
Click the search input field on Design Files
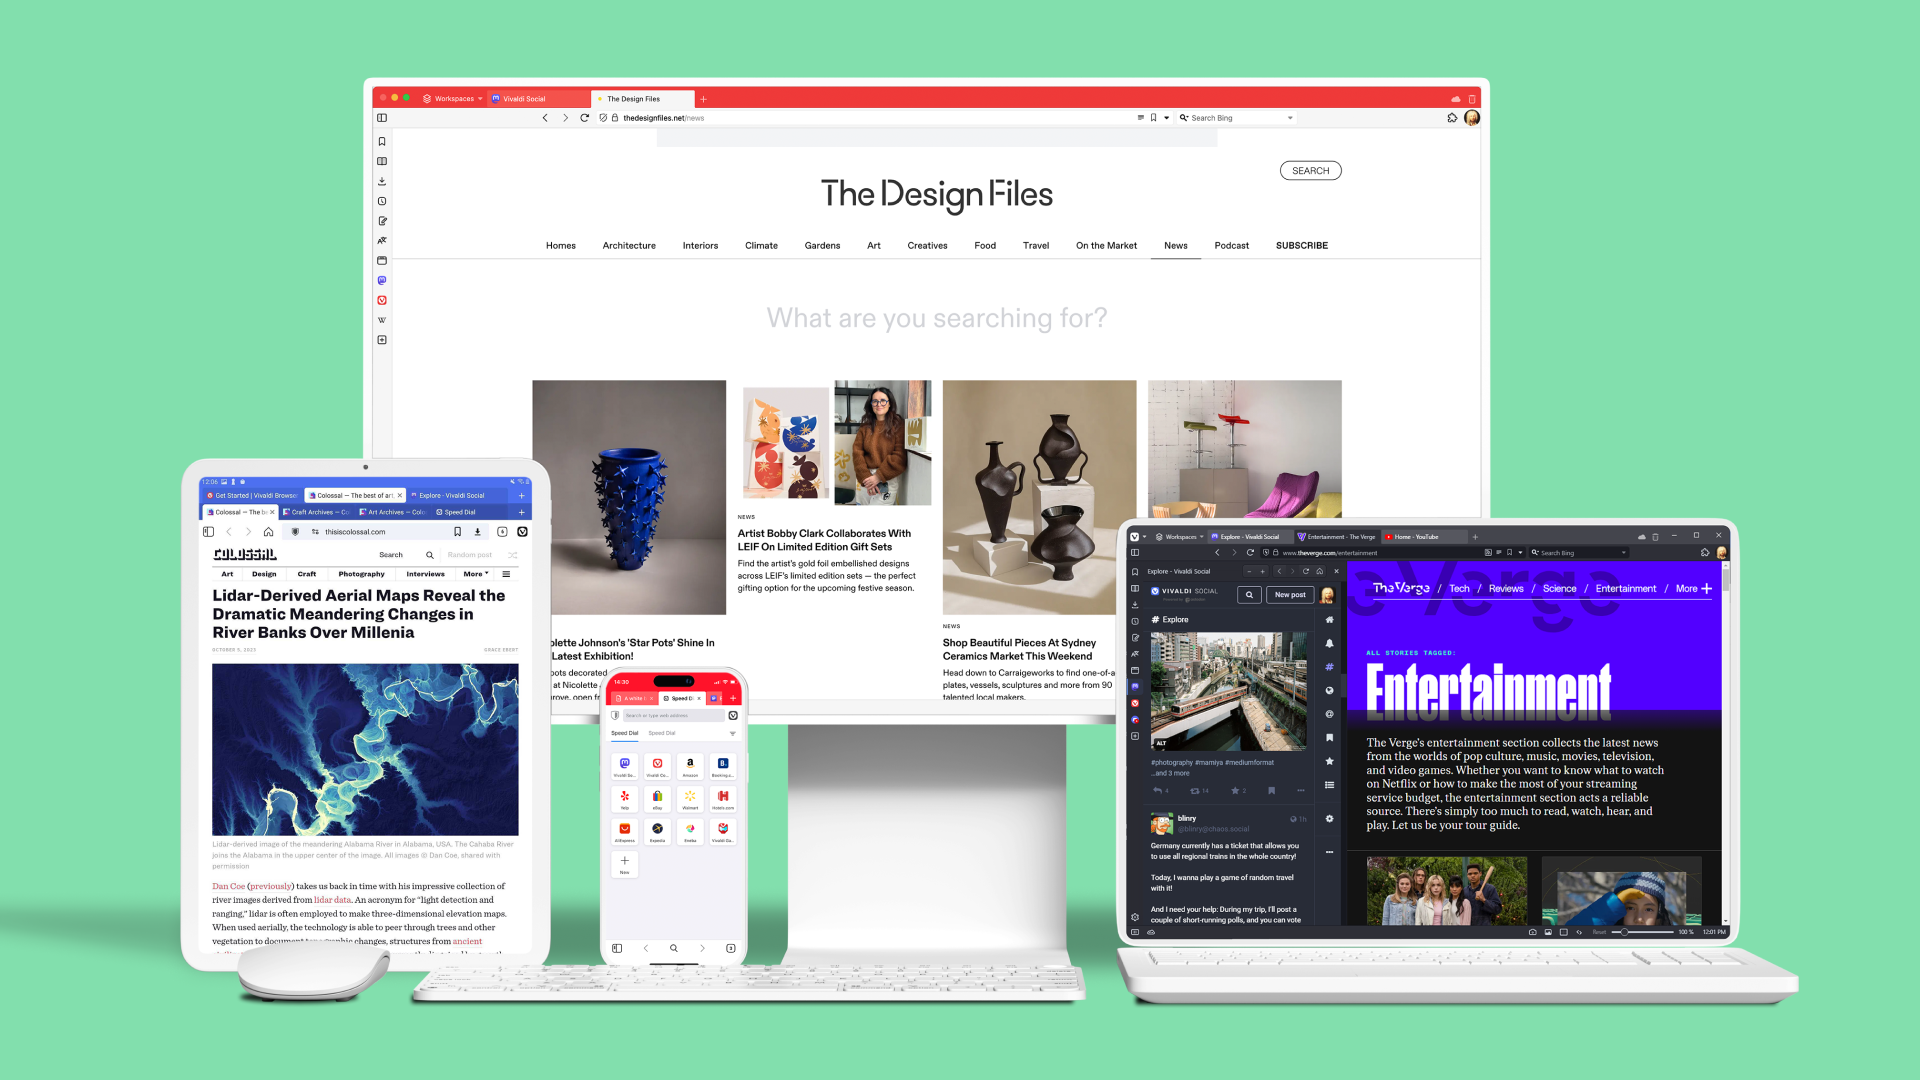(936, 316)
